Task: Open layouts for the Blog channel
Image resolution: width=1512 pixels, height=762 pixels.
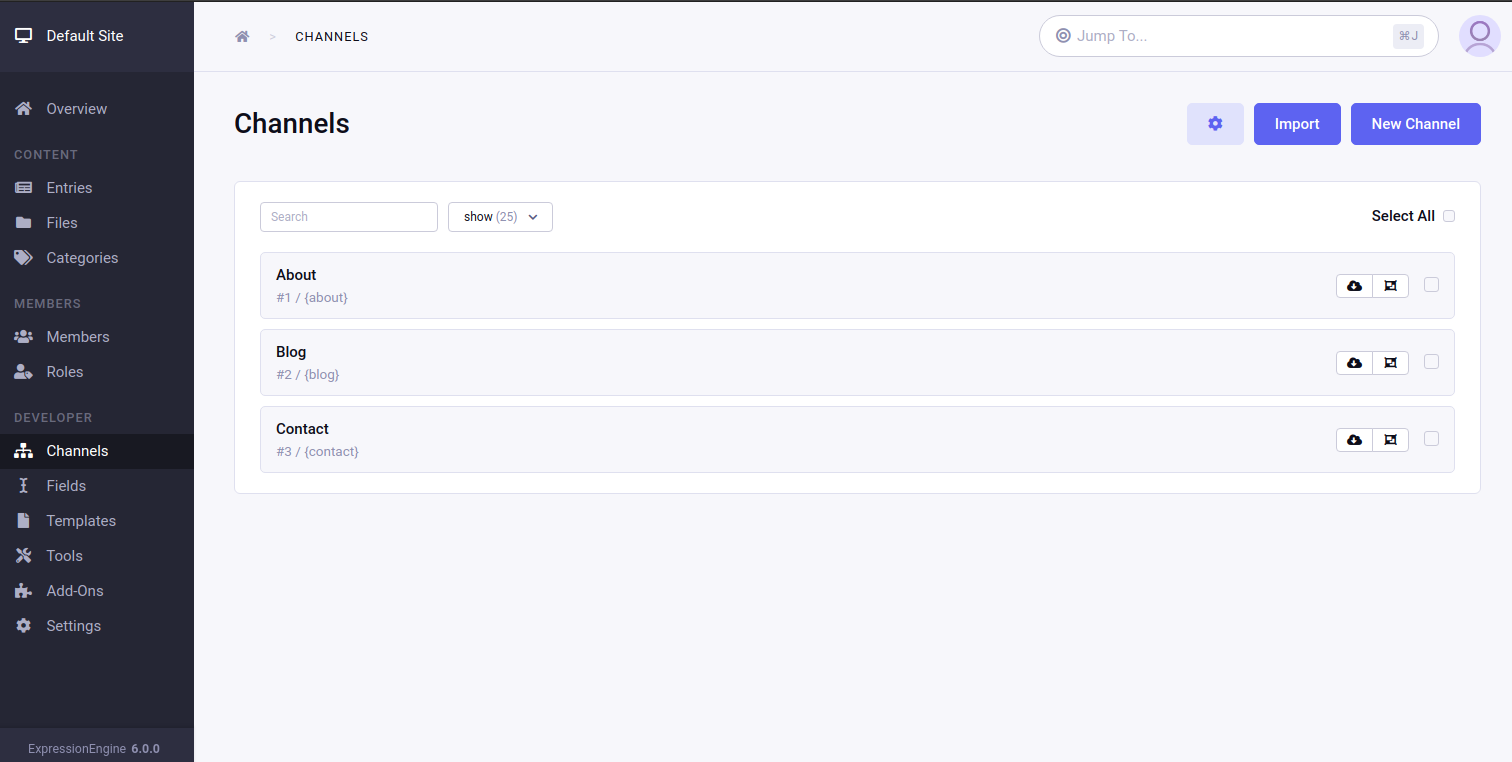Action: click(x=1390, y=362)
